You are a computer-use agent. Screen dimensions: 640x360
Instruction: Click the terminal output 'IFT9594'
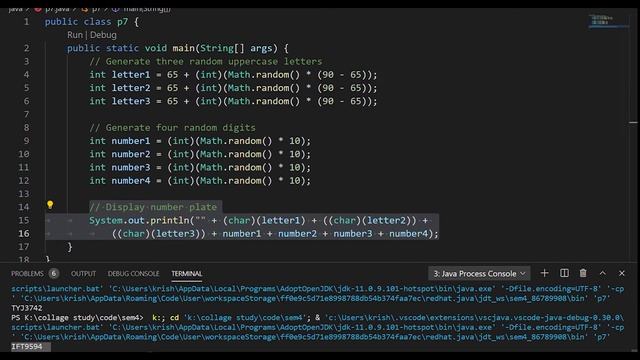point(27,347)
